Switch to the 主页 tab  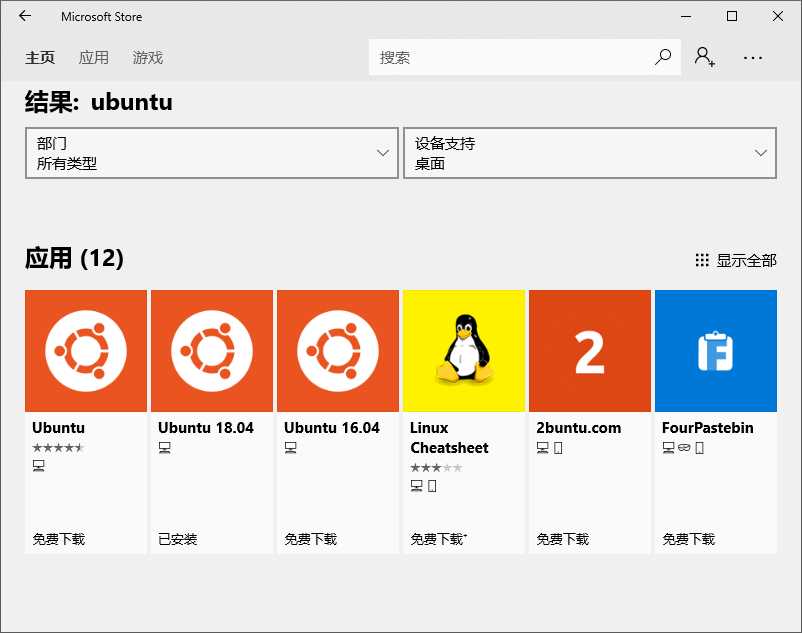point(40,57)
